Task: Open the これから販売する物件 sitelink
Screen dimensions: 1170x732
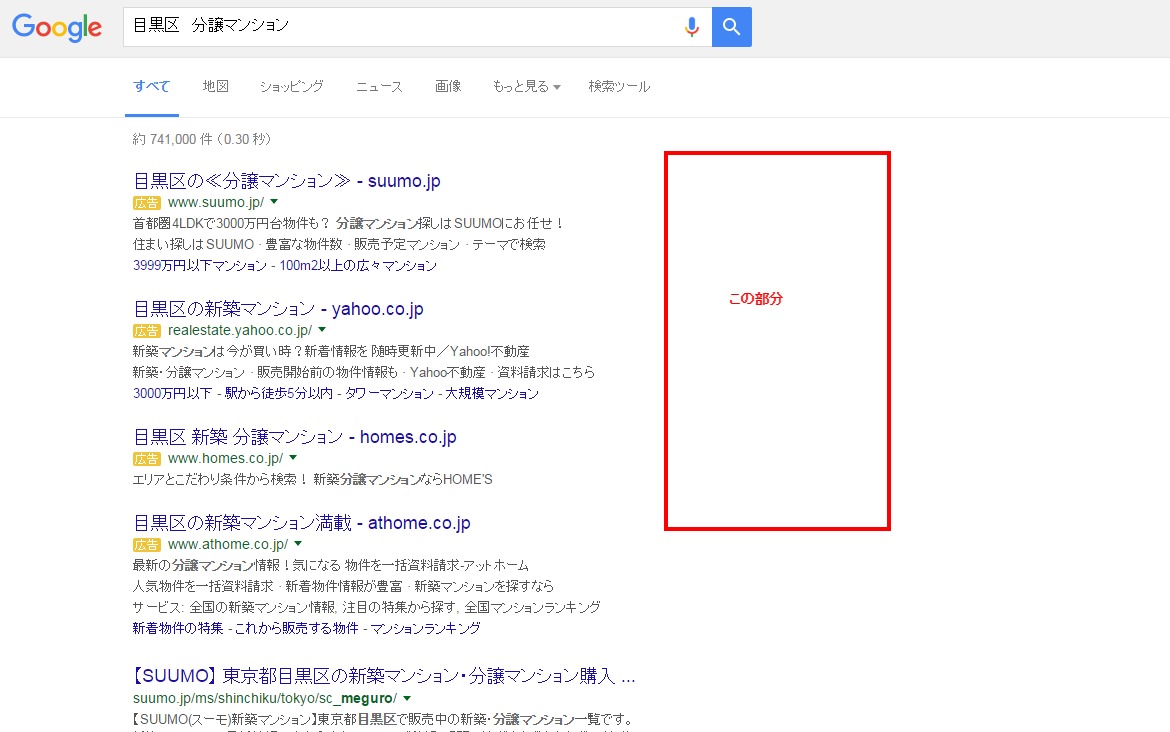Action: tap(297, 628)
